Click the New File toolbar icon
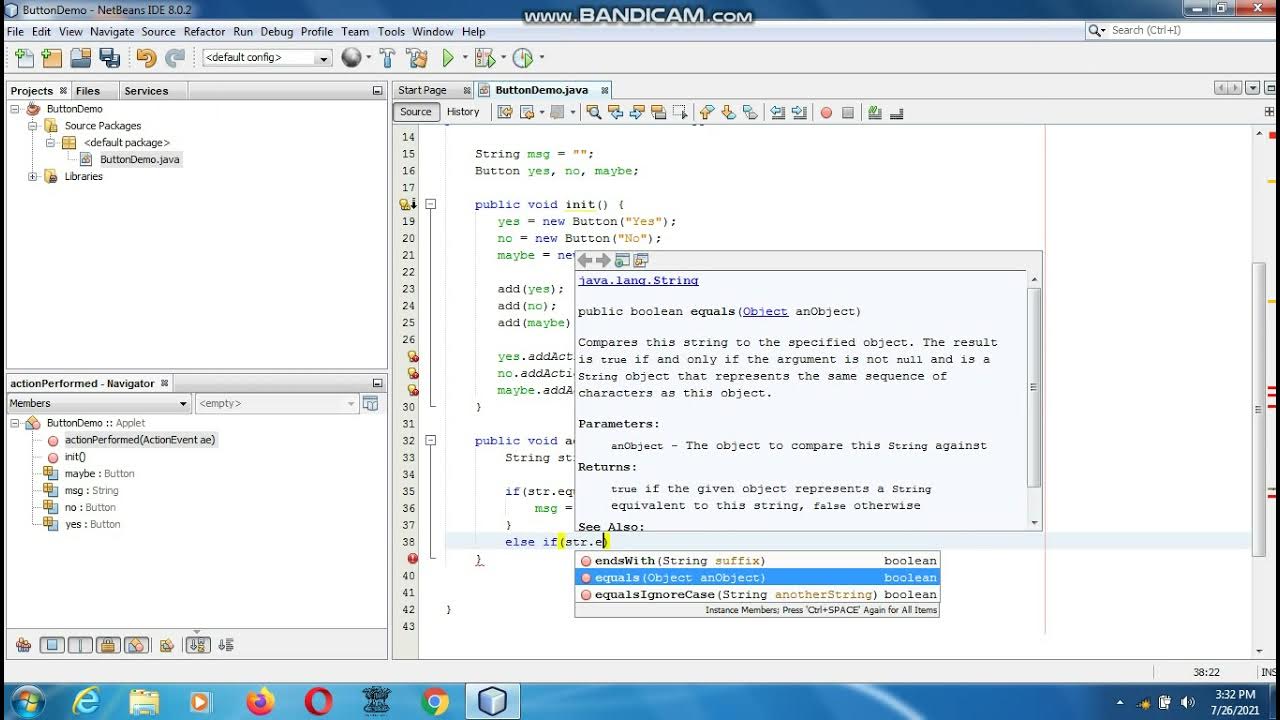1280x720 pixels. click(23, 58)
